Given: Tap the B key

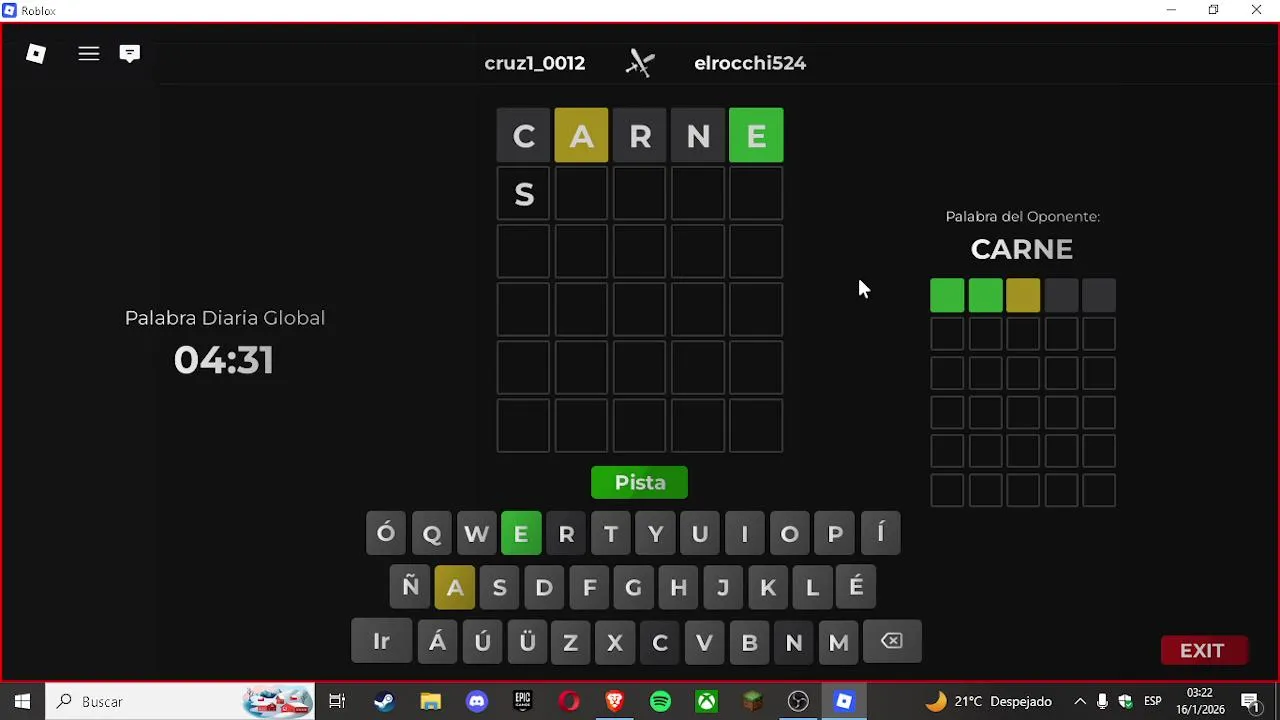Looking at the screenshot, I should (749, 642).
